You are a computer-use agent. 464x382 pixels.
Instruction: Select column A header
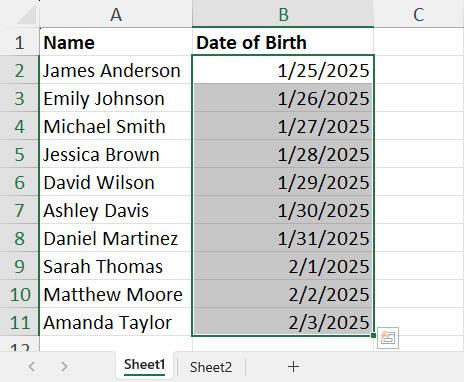116,14
